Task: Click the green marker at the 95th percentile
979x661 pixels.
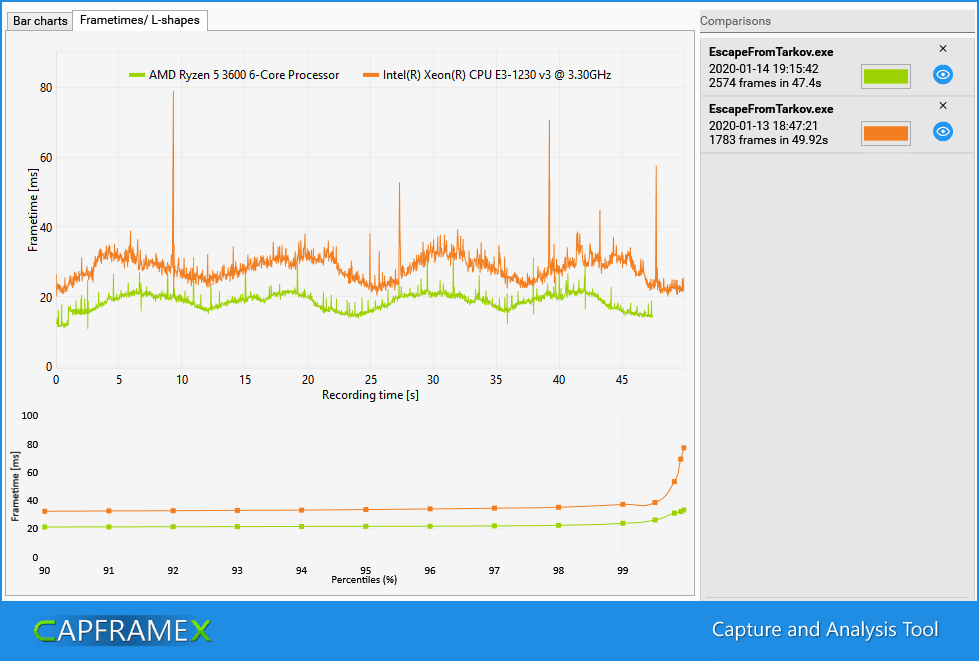Action: 366,526
